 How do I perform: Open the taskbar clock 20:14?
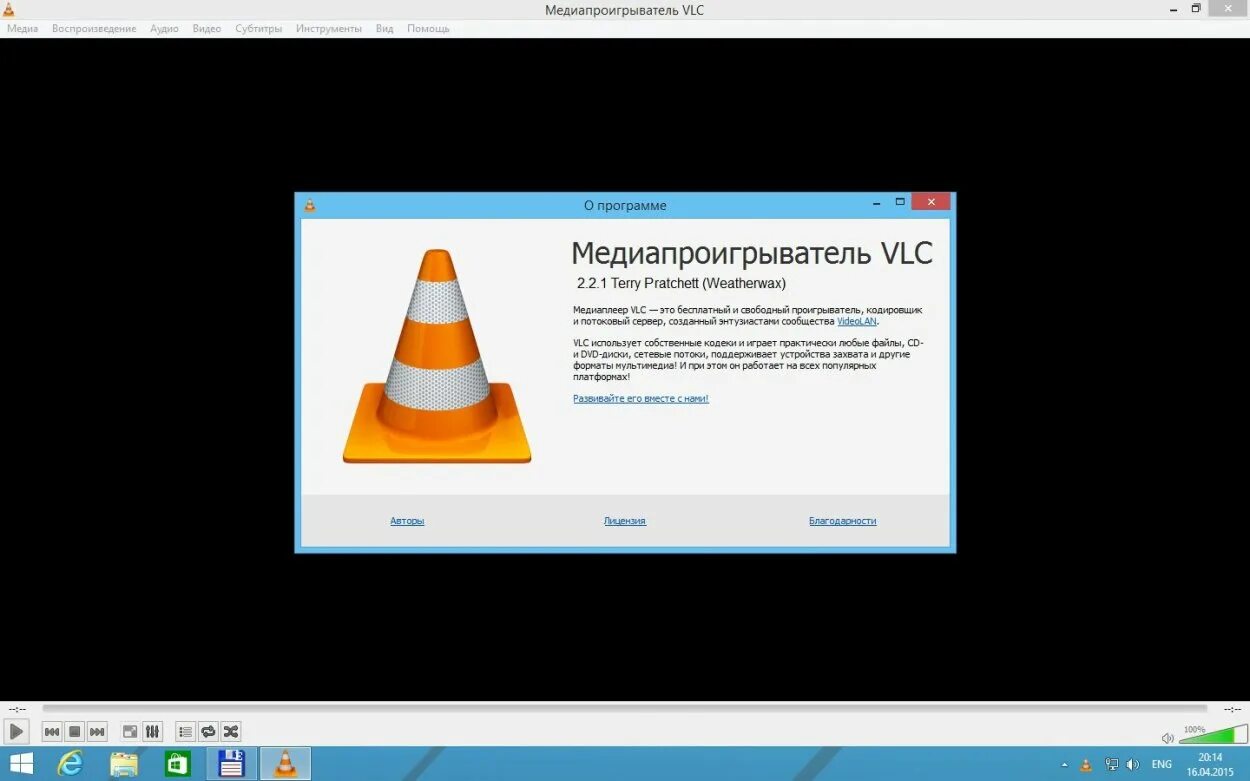pyautogui.click(x=1210, y=765)
